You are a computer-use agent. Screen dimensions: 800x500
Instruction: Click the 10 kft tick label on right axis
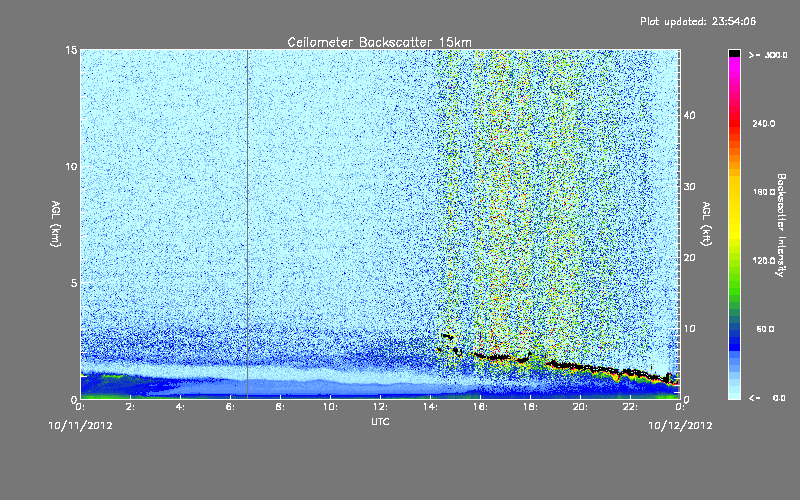[689, 329]
